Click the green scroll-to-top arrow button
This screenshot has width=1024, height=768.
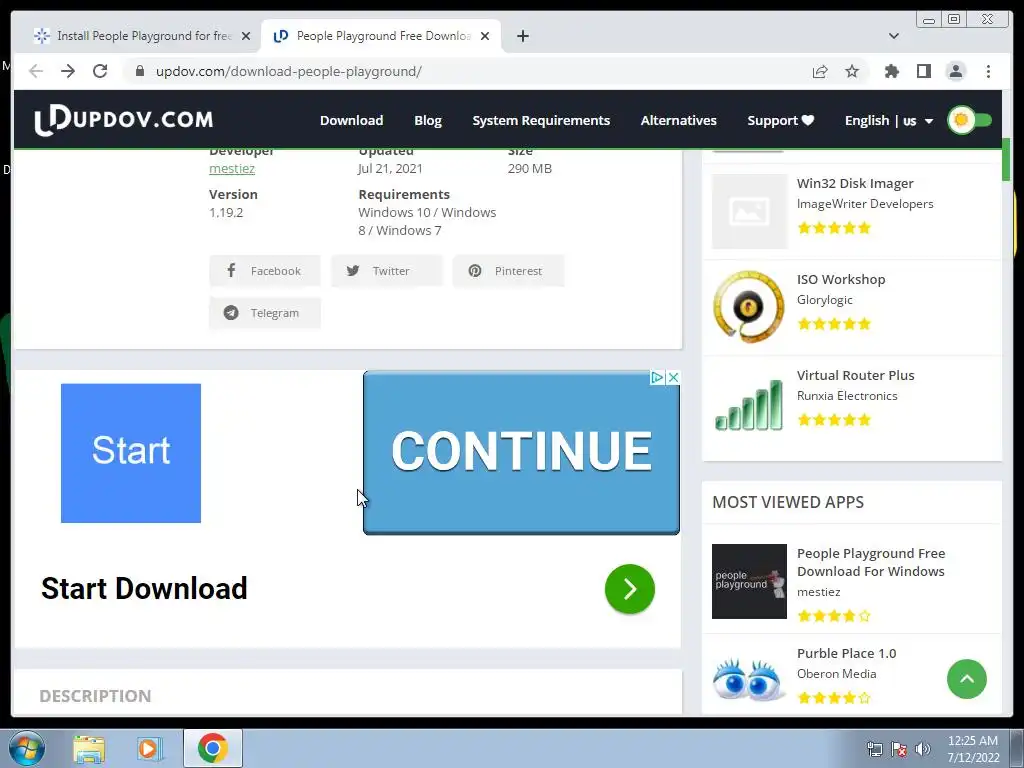[x=967, y=679]
